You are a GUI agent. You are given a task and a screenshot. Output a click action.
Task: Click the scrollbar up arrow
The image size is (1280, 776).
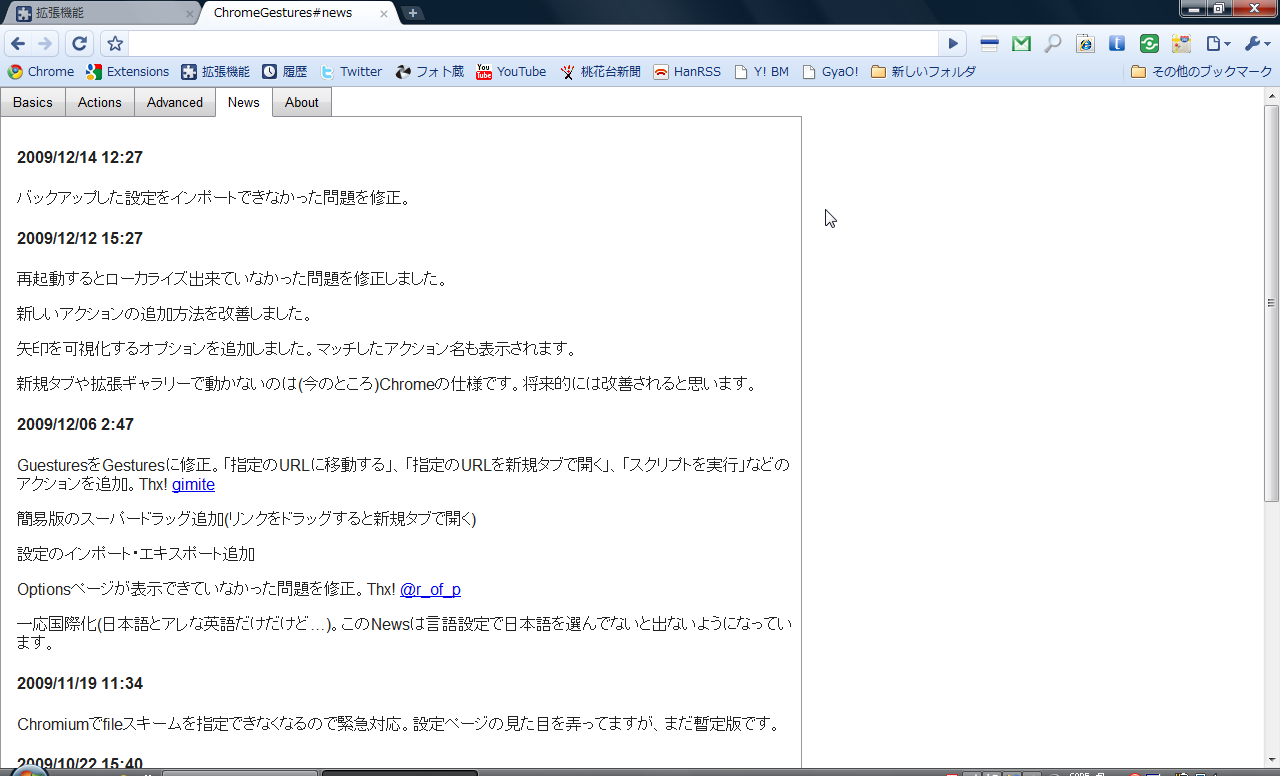(1272, 96)
